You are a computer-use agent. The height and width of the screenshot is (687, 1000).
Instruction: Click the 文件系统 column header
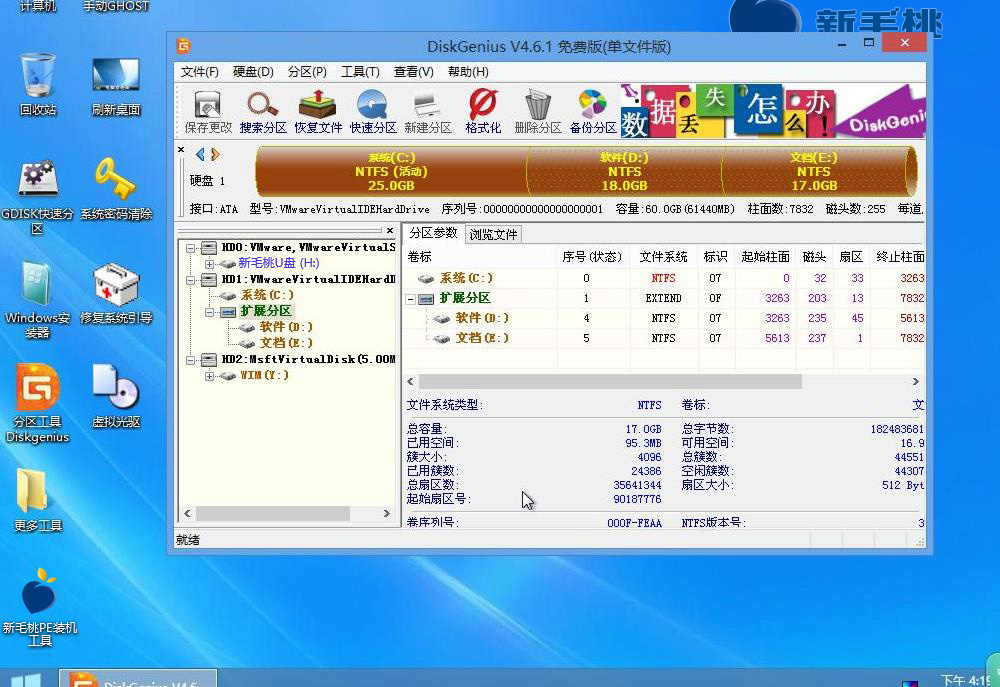663,256
